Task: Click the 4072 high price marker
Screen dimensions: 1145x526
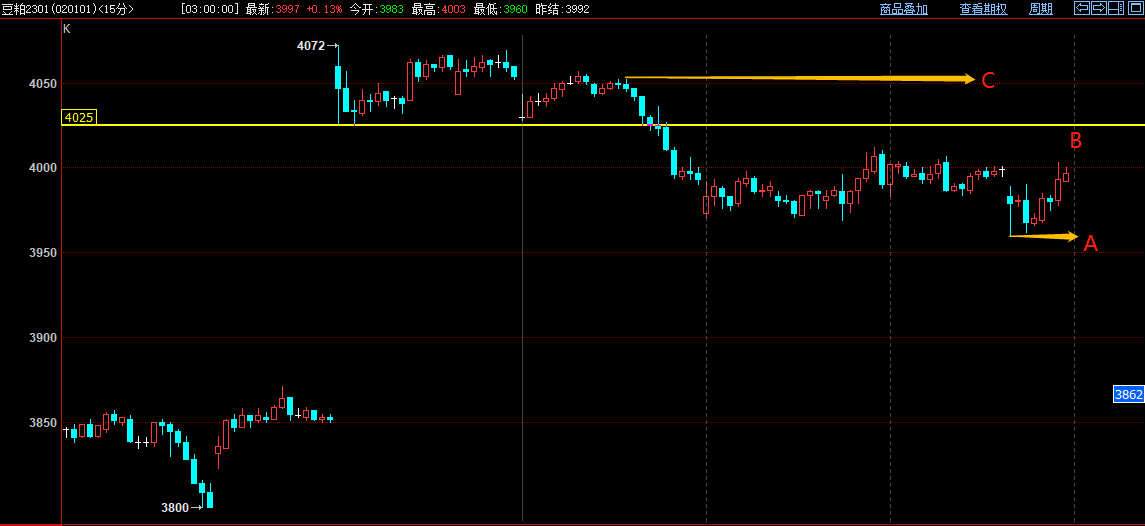Action: [x=317, y=45]
